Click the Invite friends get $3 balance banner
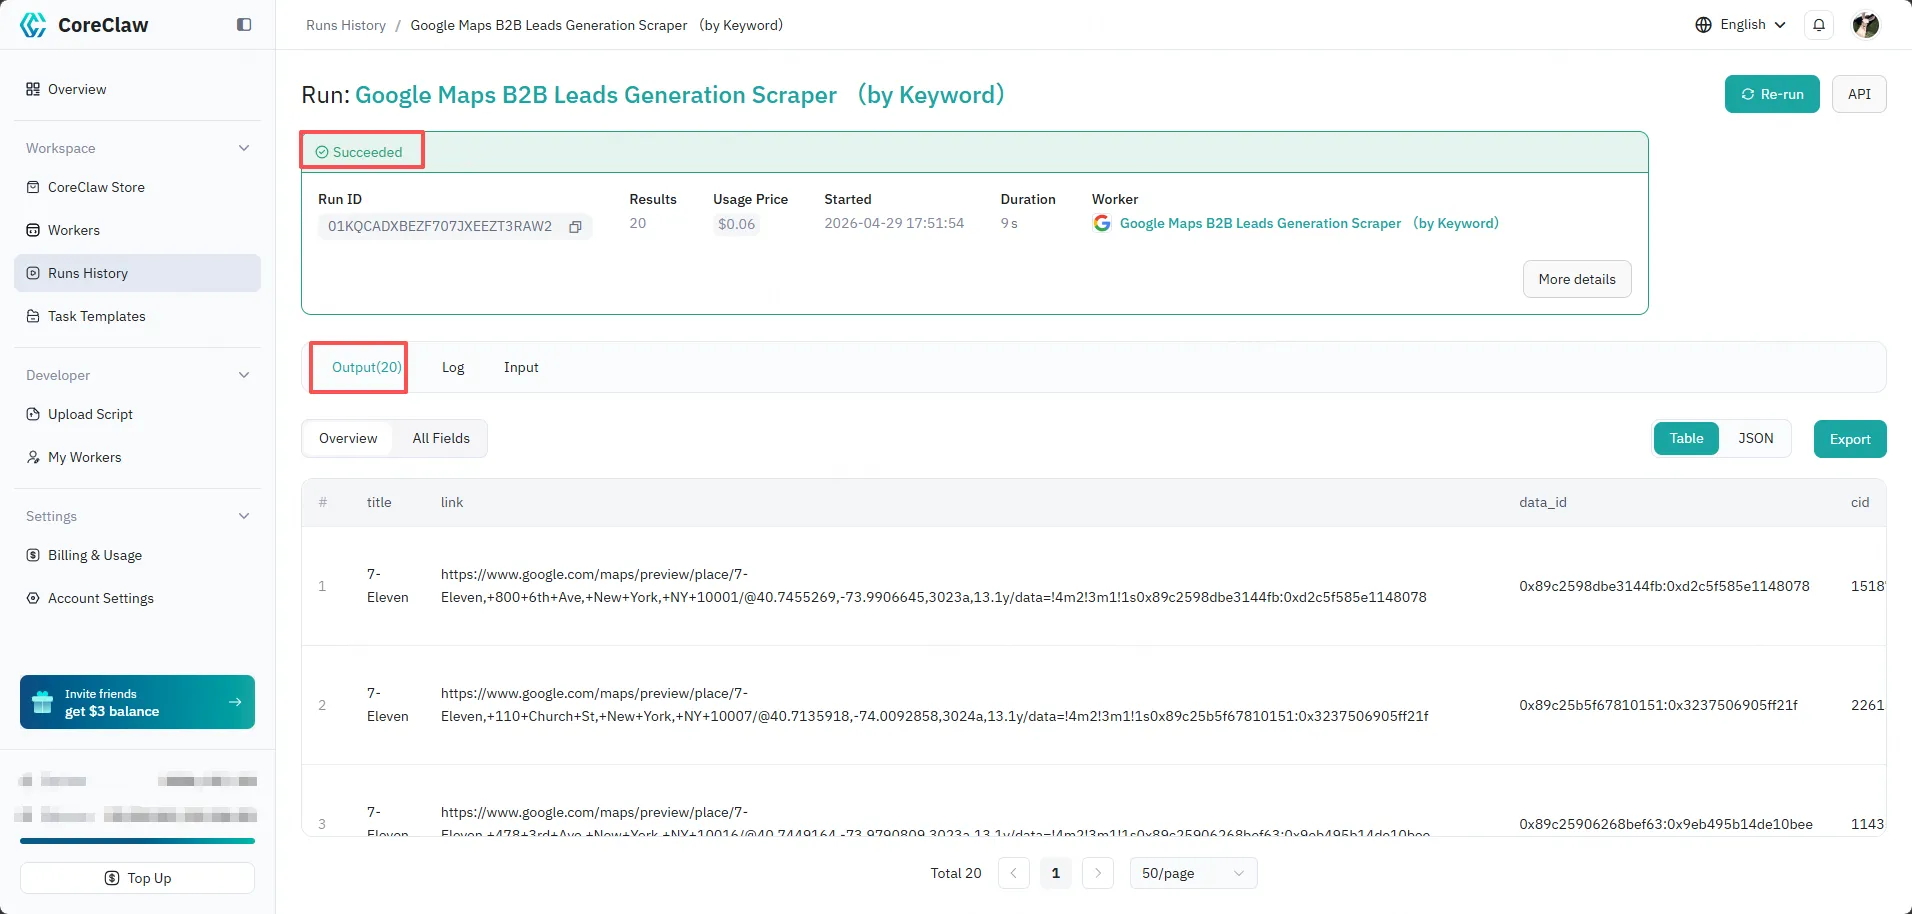 coord(137,702)
